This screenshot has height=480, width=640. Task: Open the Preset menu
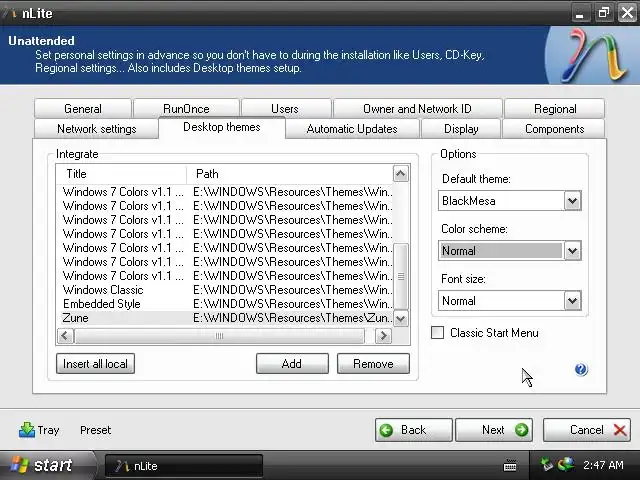[x=96, y=430]
